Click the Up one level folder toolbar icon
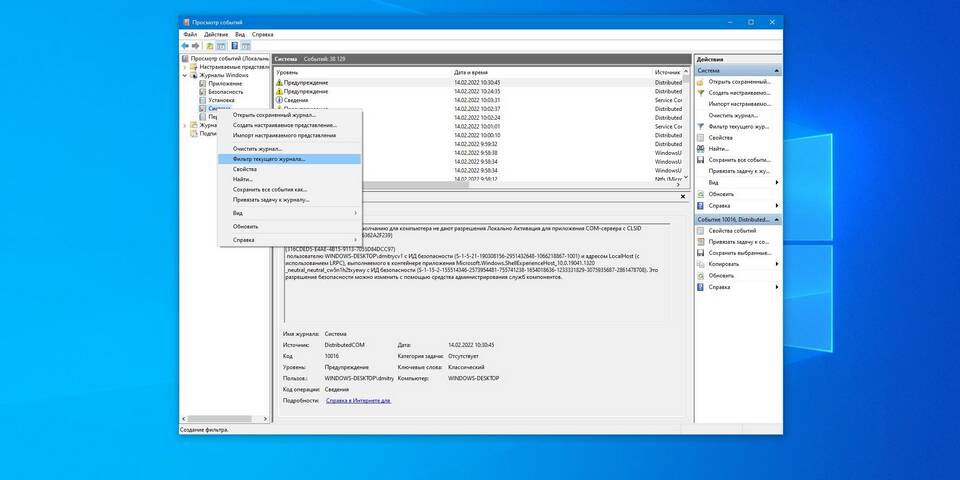The height and width of the screenshot is (480, 960). 210,46
